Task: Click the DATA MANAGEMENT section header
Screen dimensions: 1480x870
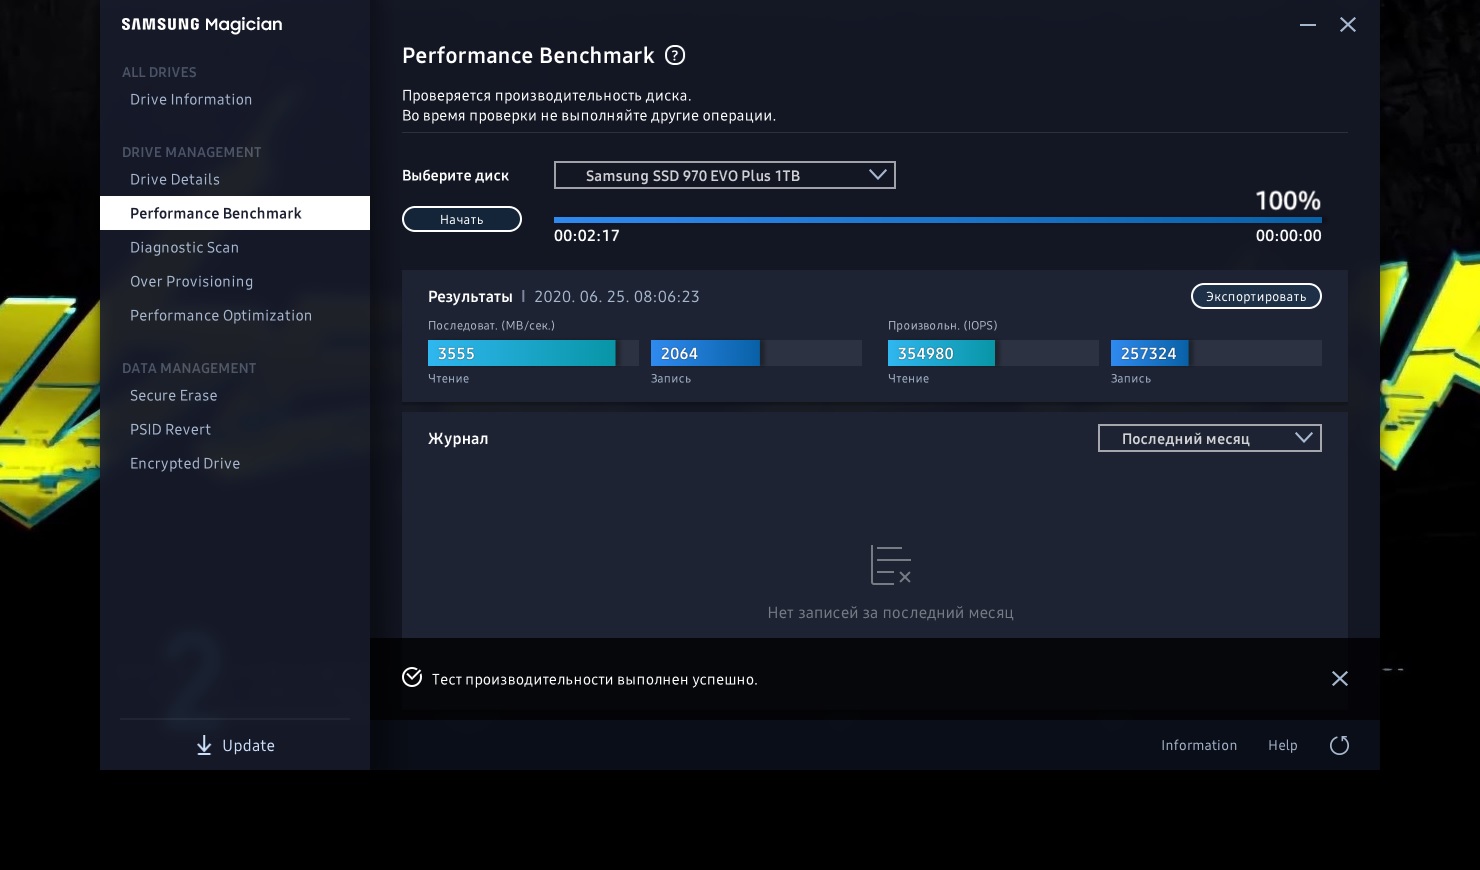Action: tap(189, 368)
